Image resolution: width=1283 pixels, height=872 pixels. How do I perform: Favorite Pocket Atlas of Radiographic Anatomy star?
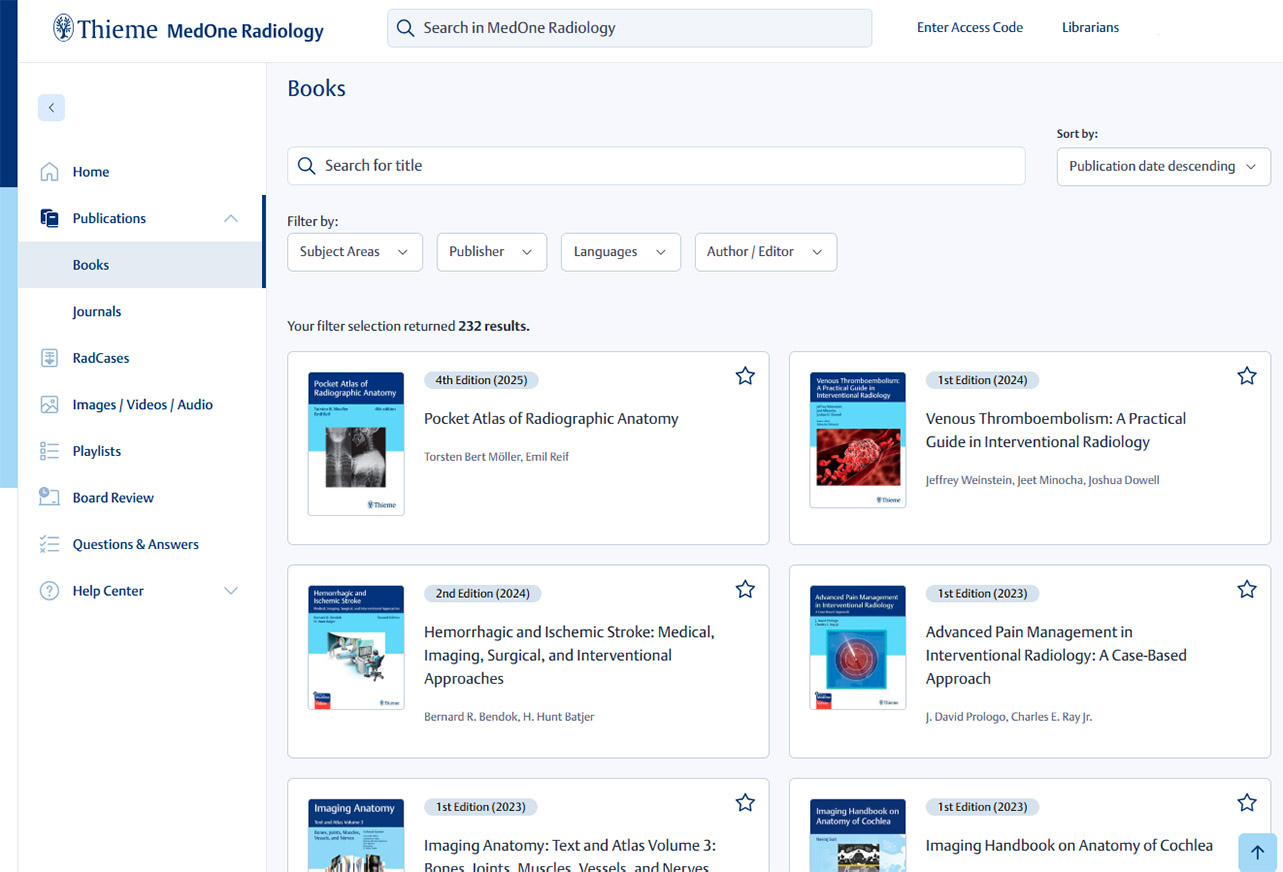point(745,376)
